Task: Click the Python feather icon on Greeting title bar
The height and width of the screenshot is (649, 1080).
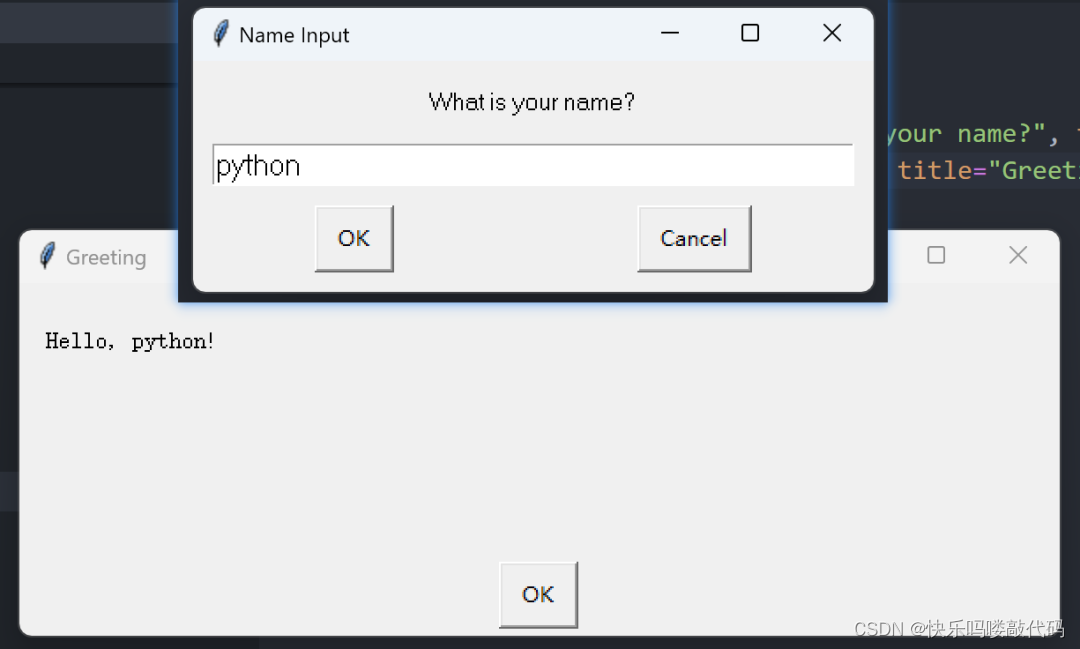Action: tap(46, 256)
